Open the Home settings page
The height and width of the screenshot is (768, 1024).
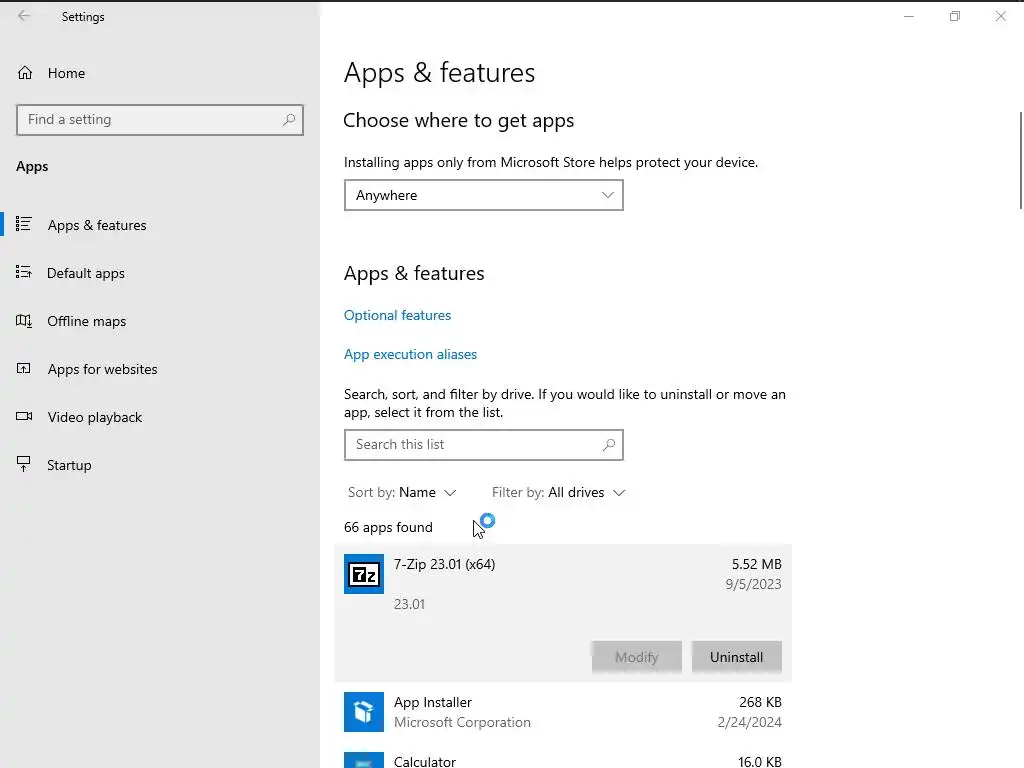point(66,73)
